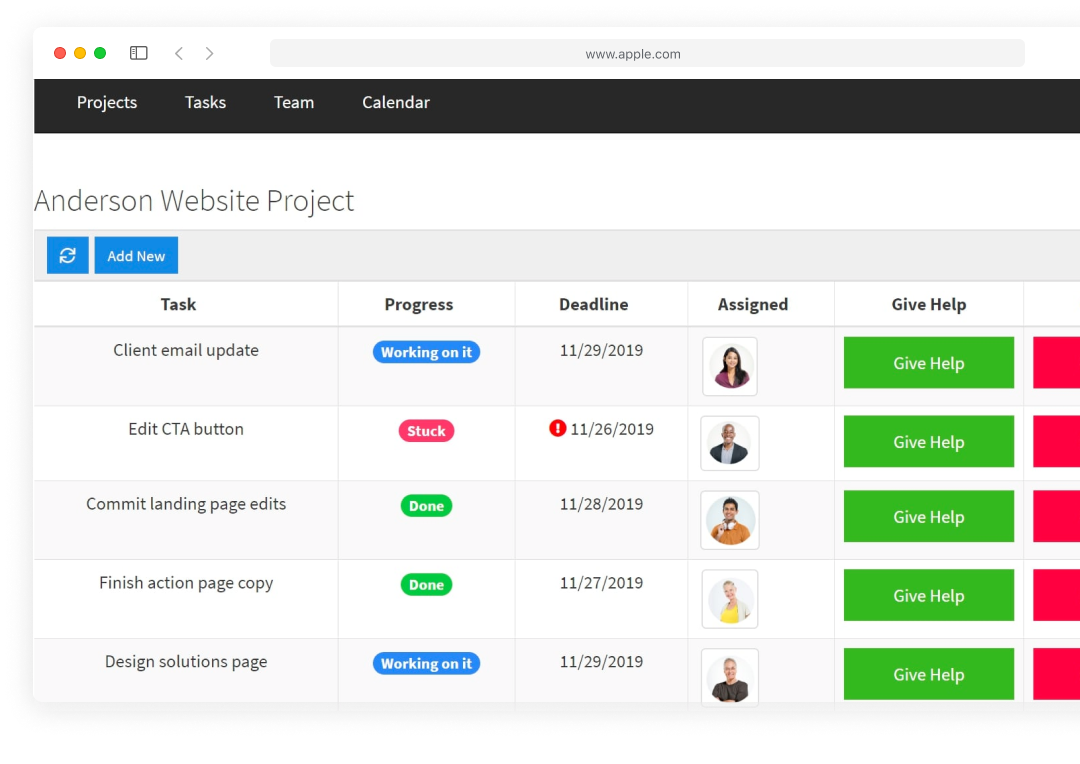Open assignee photo for Finish action page copy

point(730,599)
